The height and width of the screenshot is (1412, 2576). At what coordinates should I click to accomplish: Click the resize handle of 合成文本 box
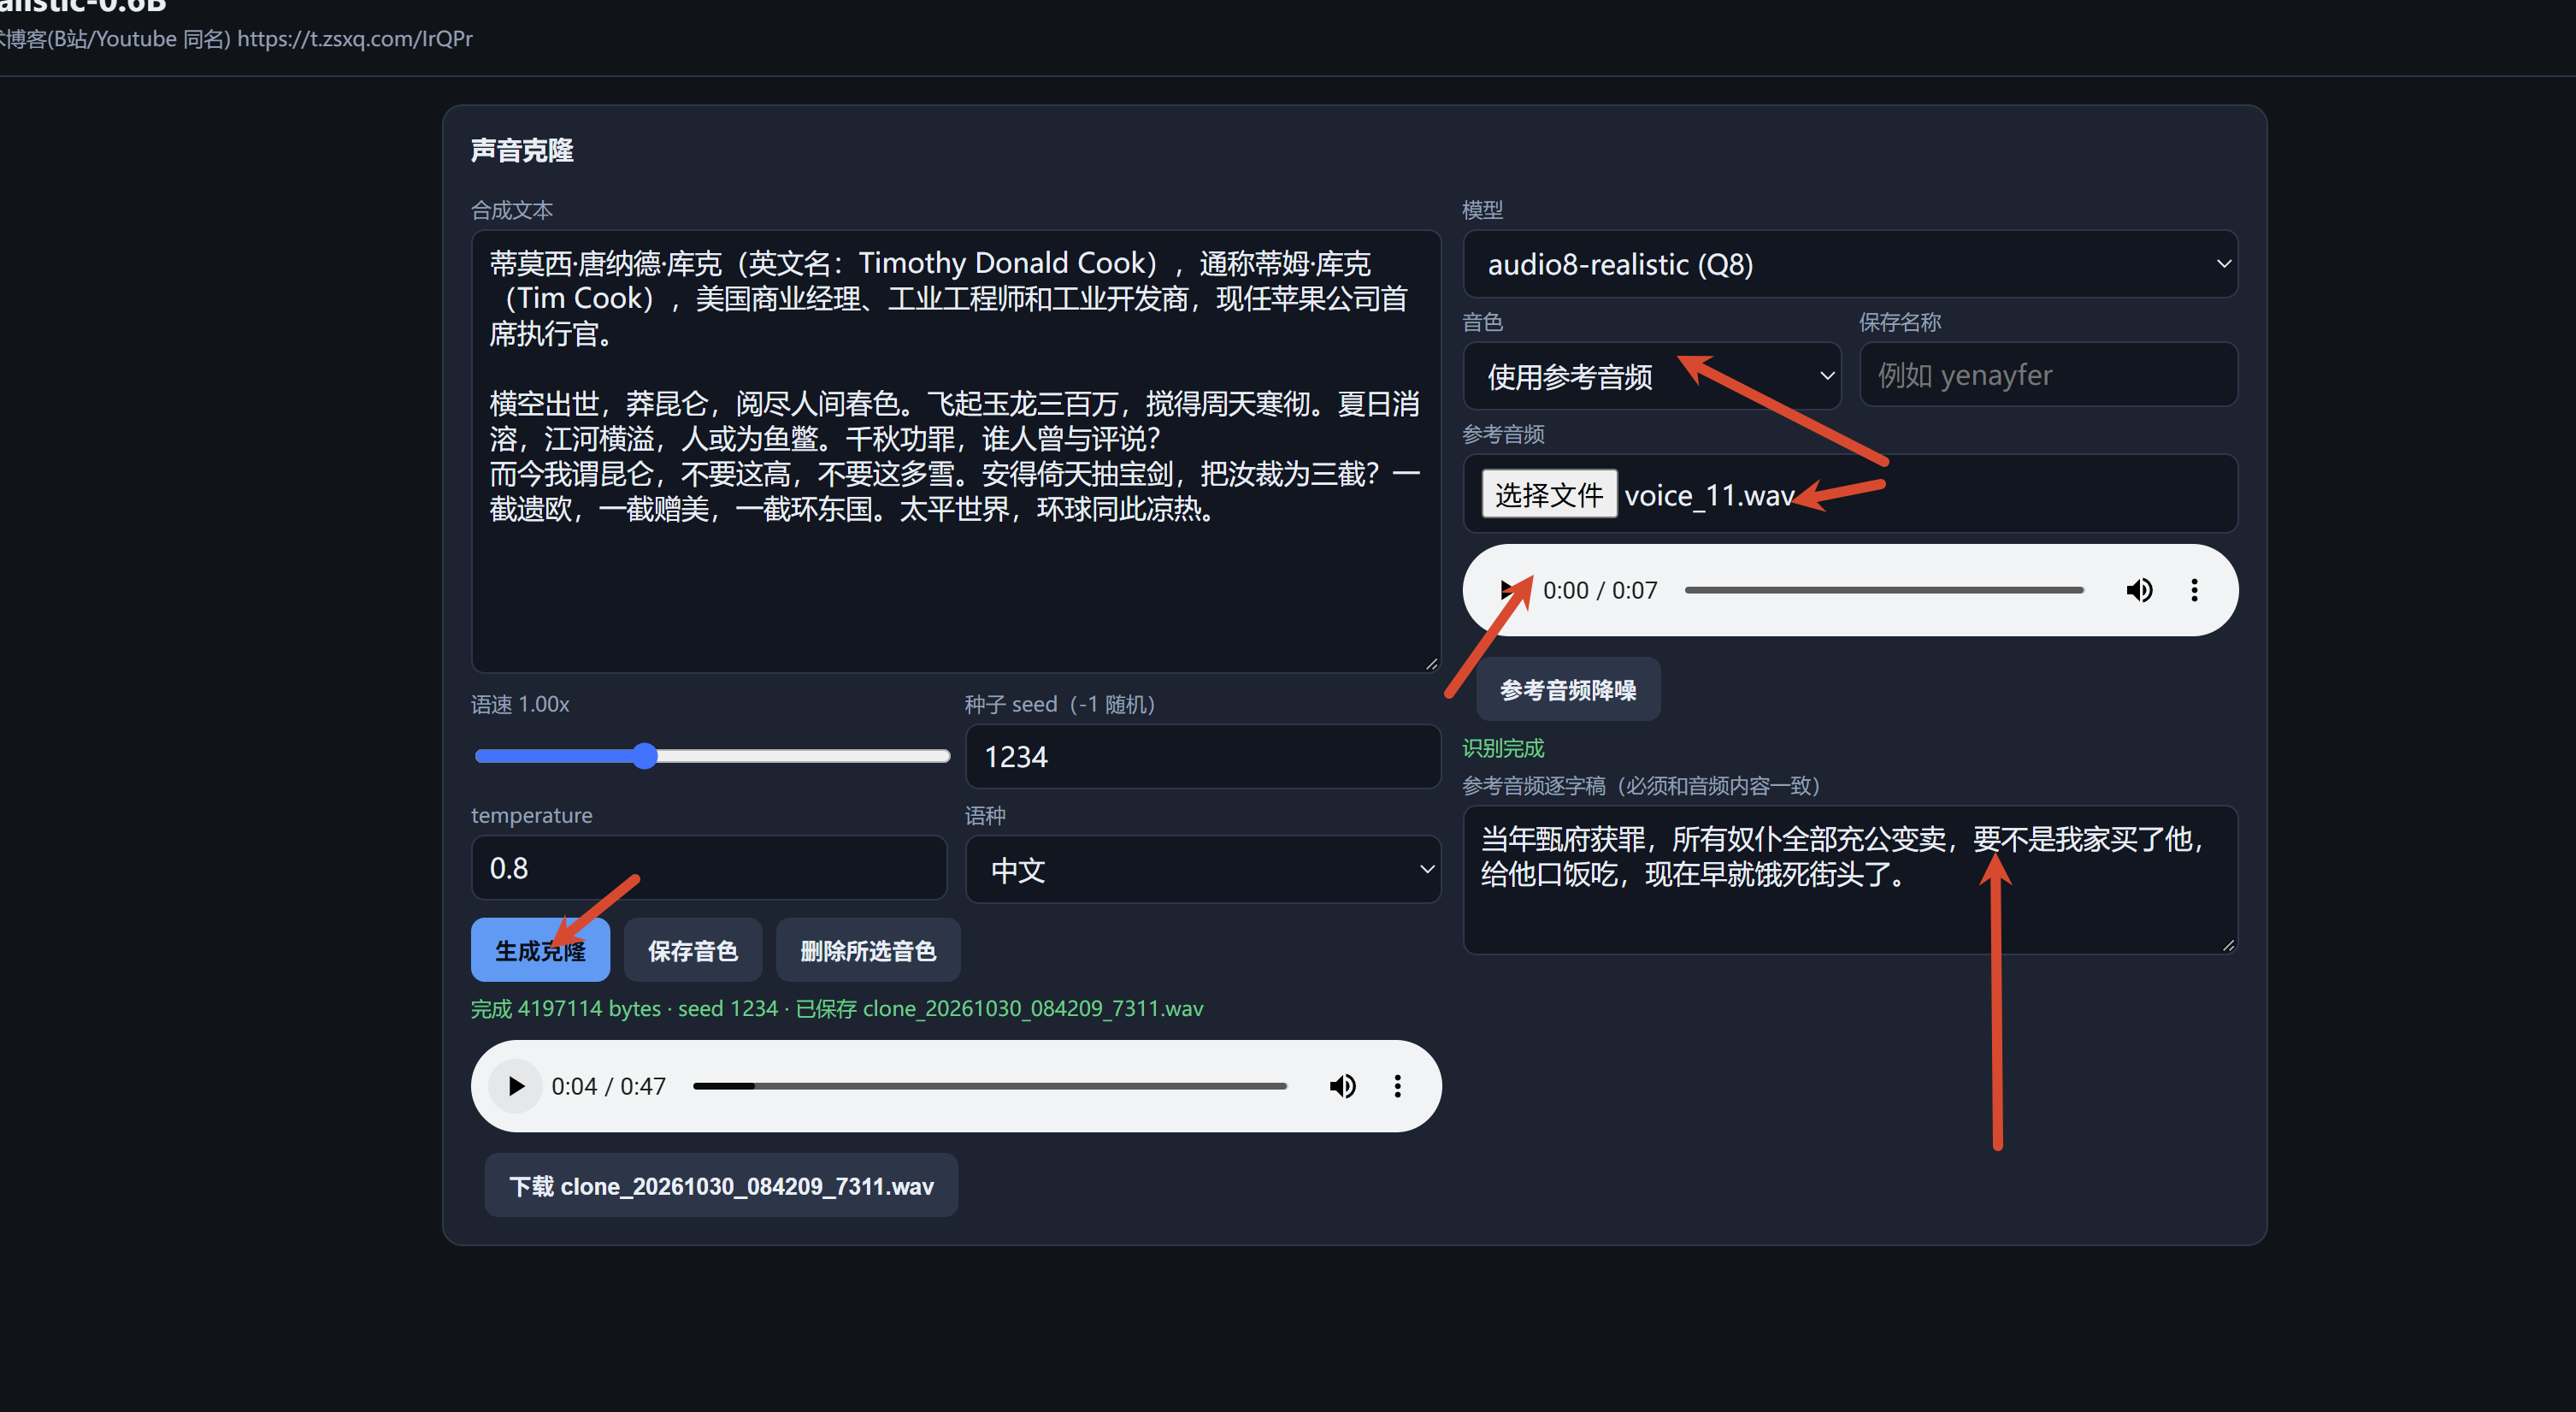(x=1431, y=663)
